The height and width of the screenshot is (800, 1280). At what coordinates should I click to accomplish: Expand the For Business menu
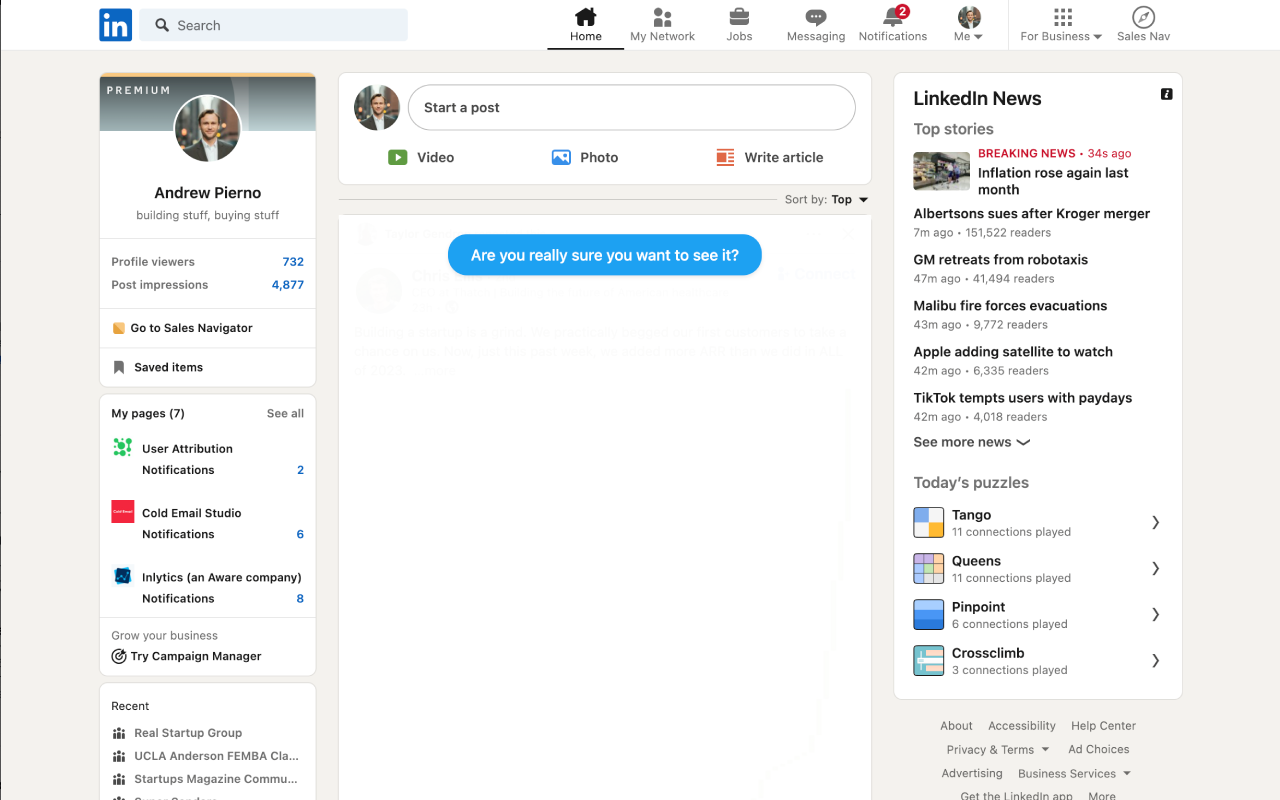[1061, 25]
